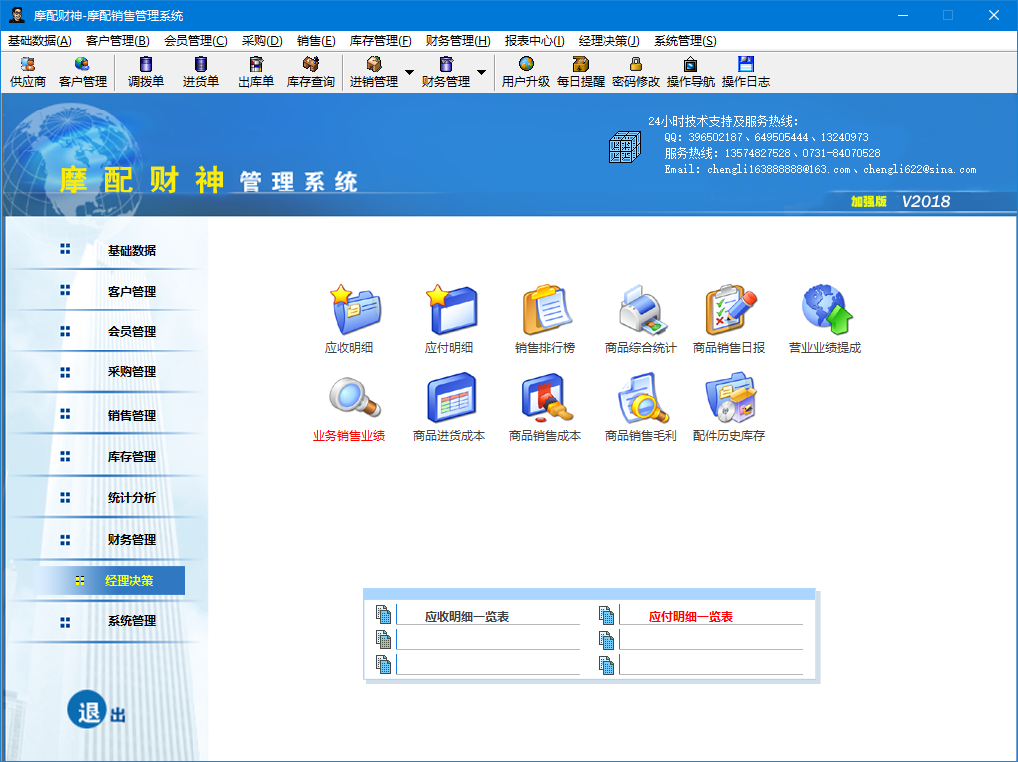Click the document icon beside 应收明细一览表
Screen dimensions: 1018x762
pos(384,615)
